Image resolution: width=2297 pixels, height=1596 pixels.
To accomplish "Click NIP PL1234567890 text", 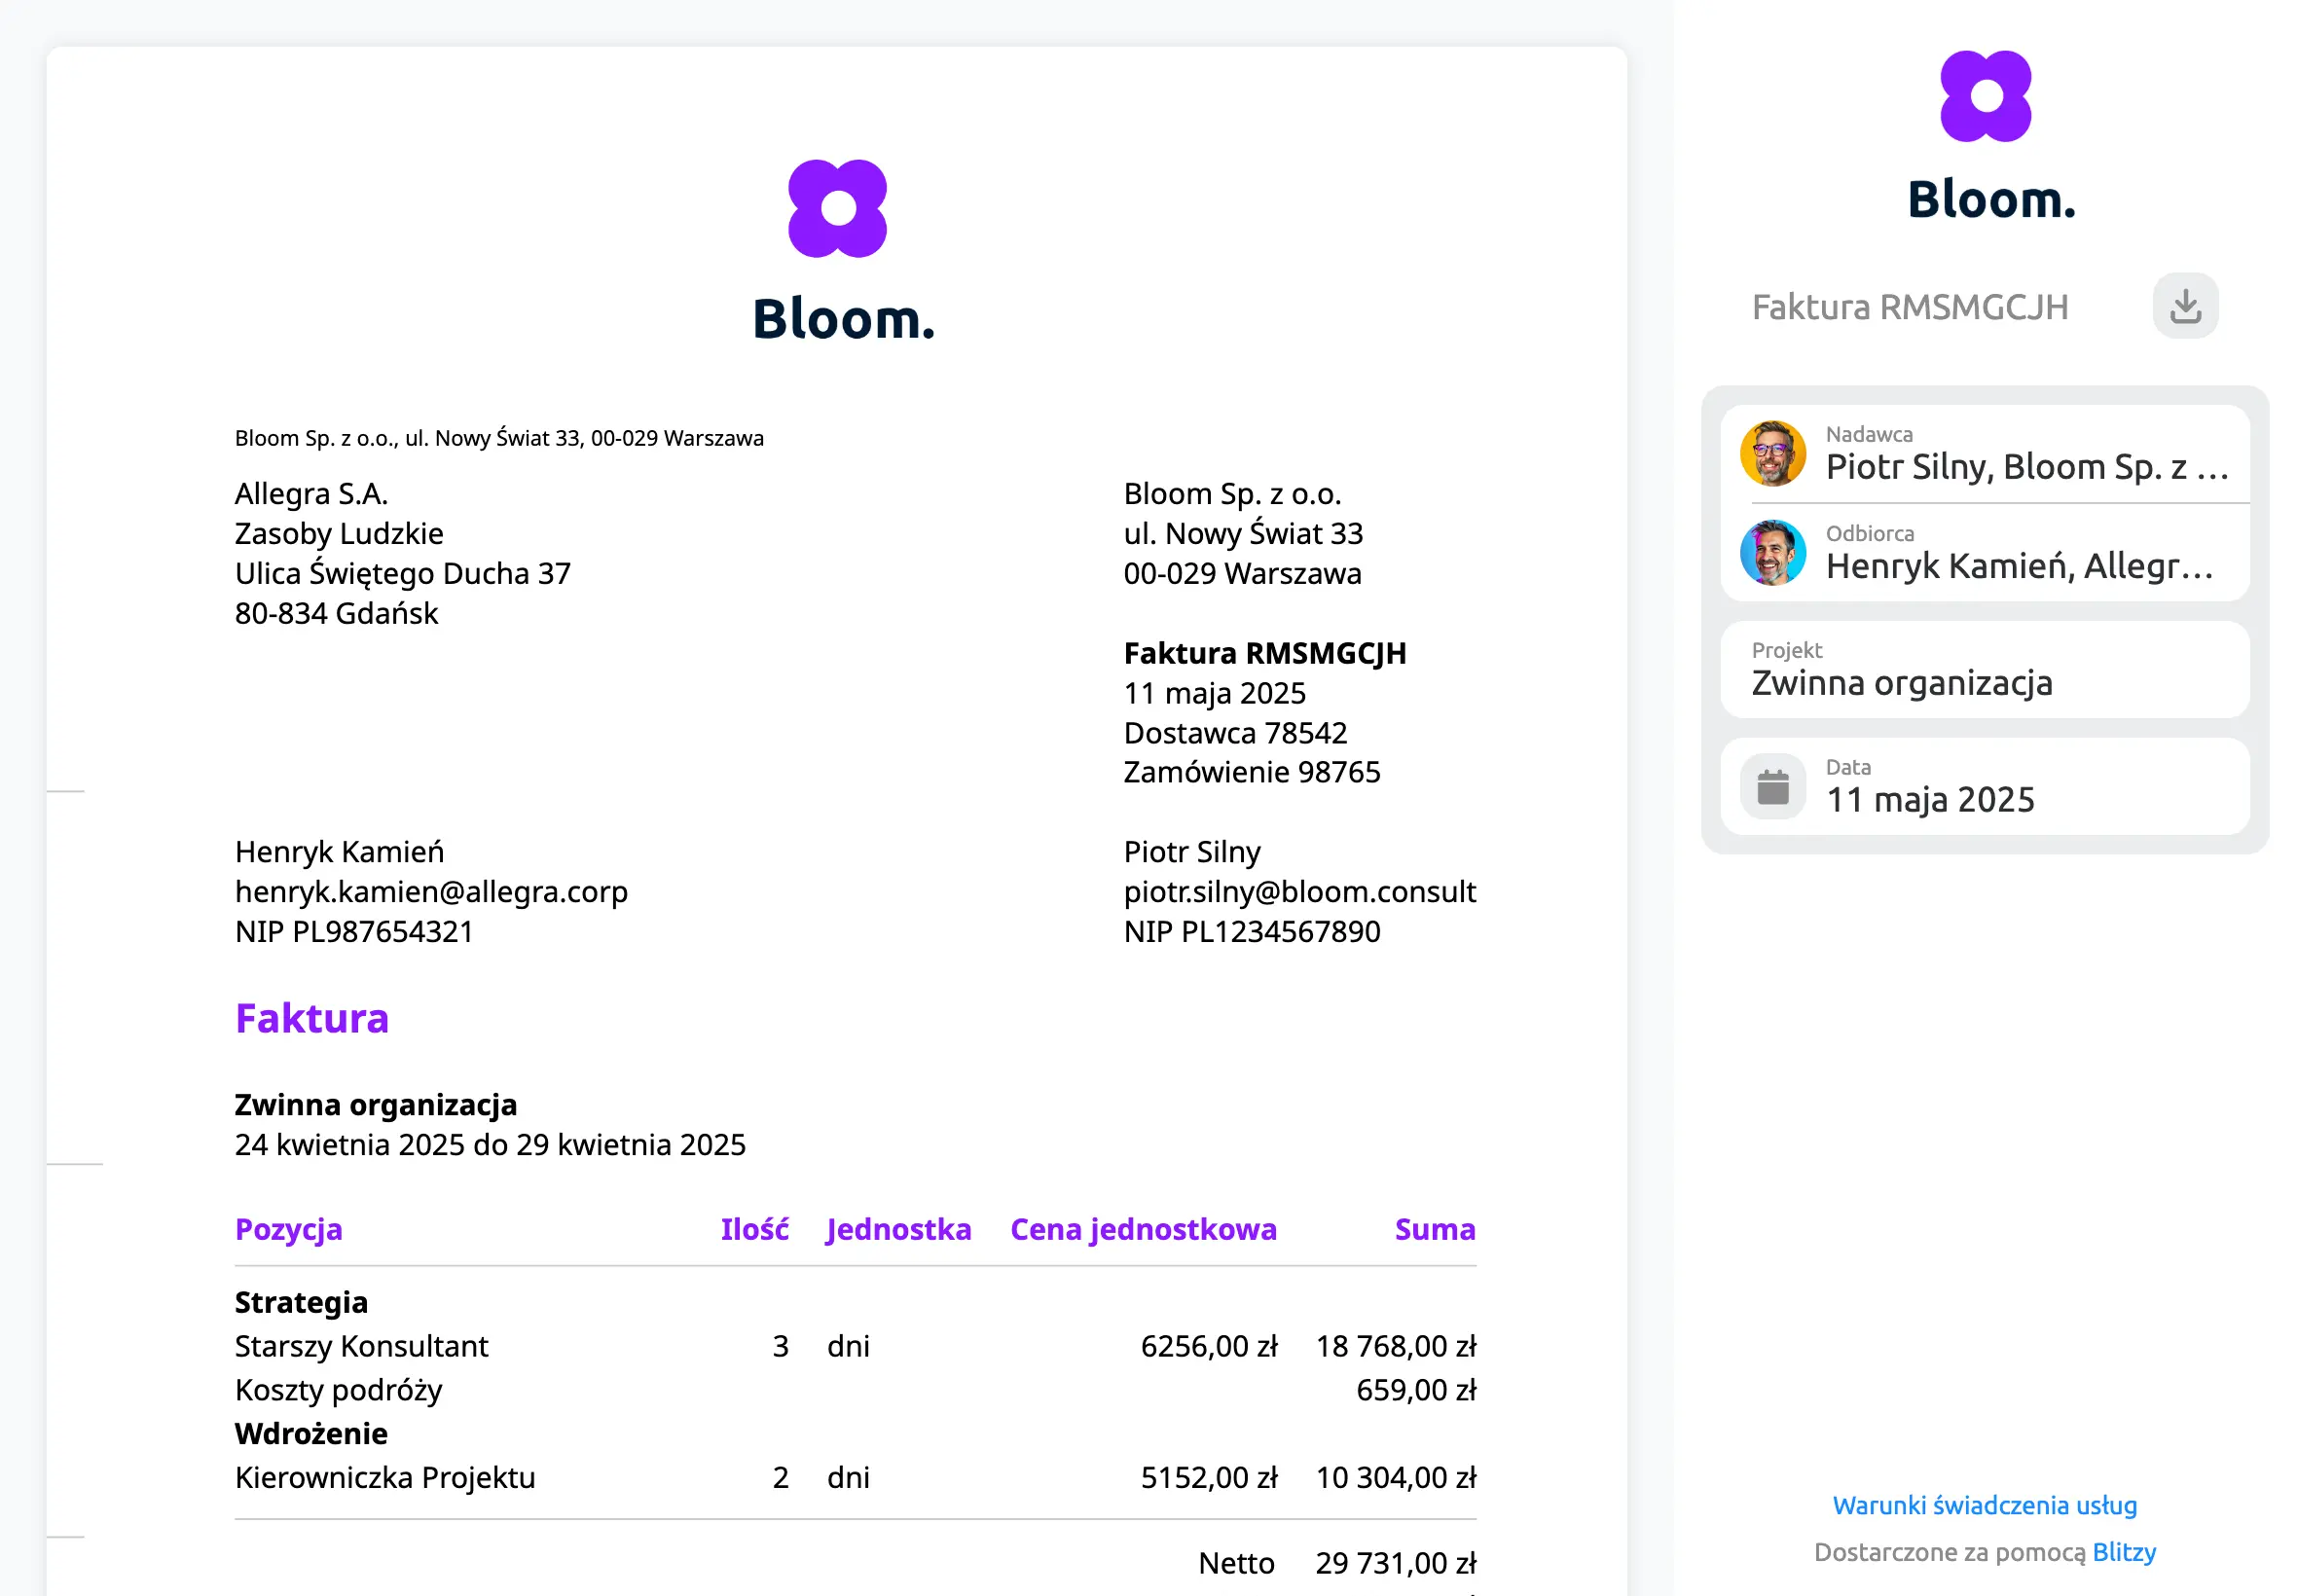I will coord(1251,931).
